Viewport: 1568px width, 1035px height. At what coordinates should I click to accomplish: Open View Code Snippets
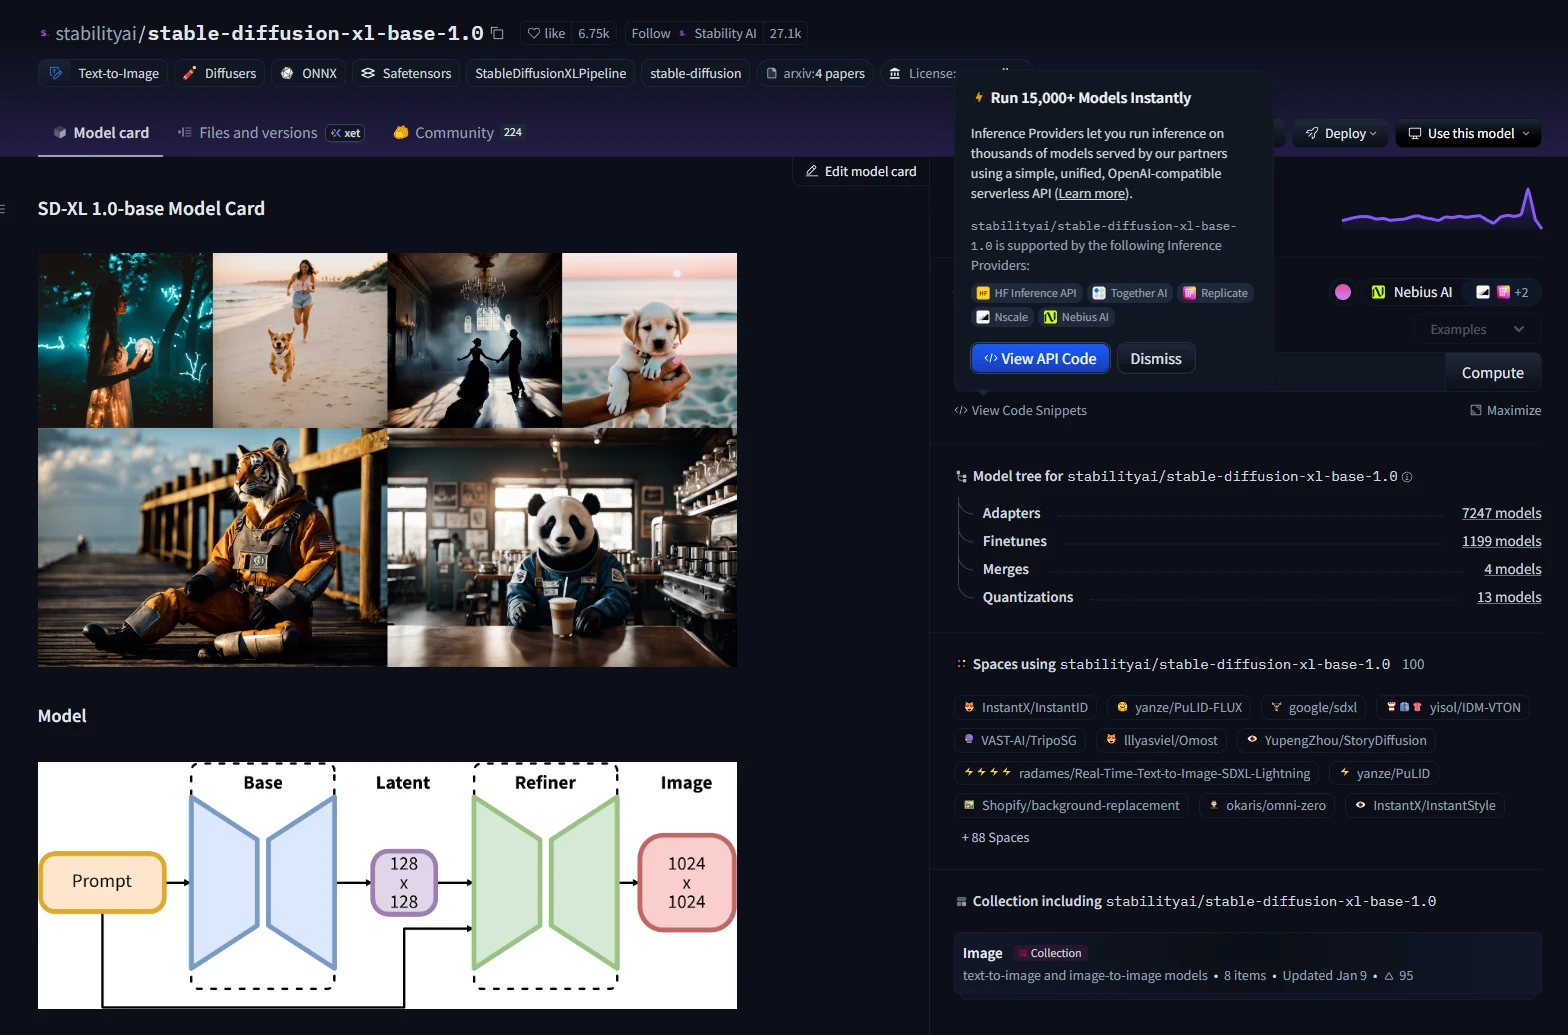[1020, 411]
